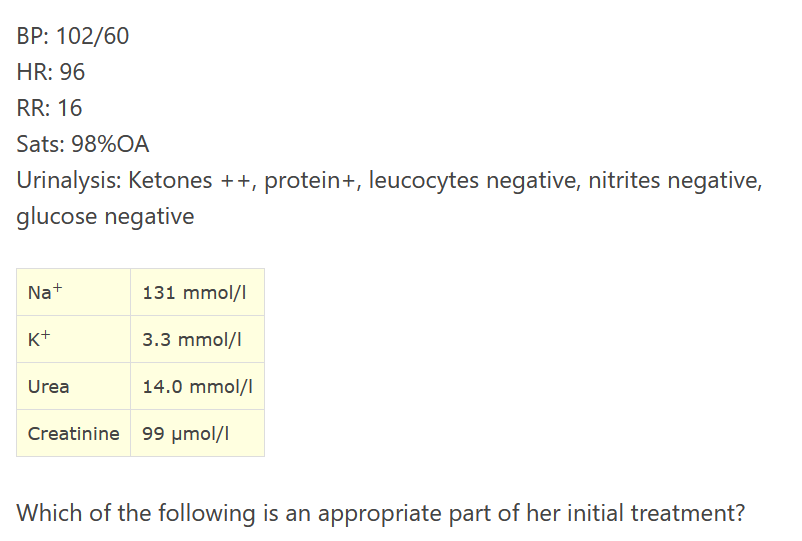Select the K+ table label cell
Viewport: 802px width, 541px height.
pos(74,339)
